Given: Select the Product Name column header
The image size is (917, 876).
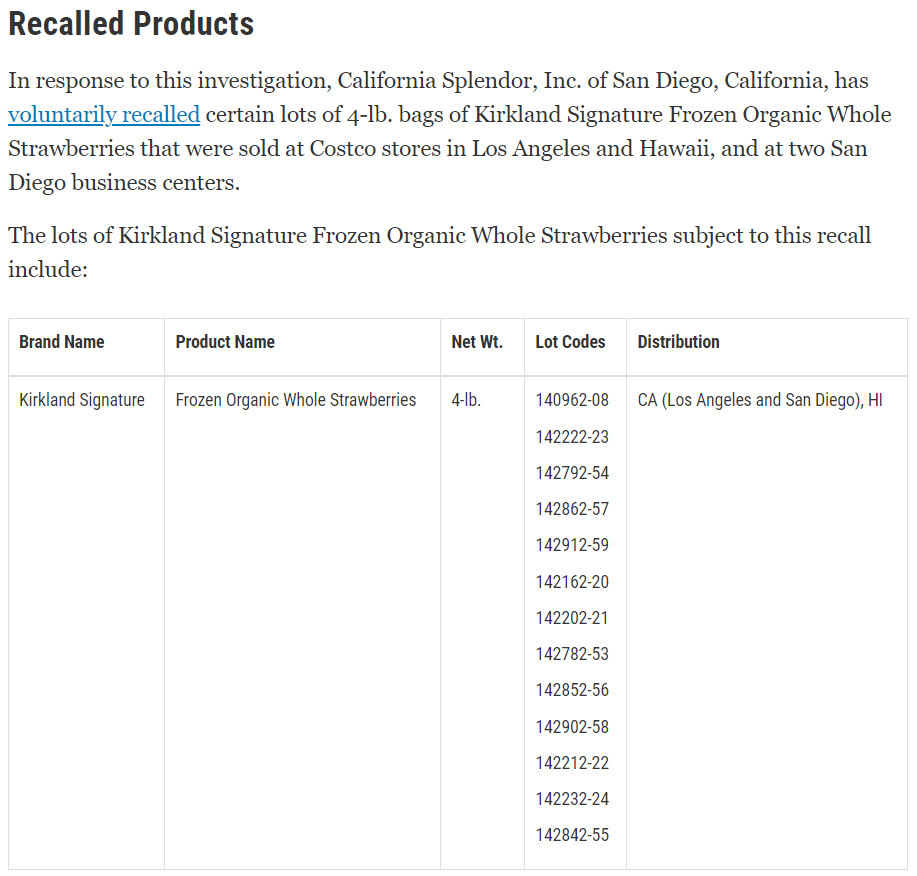Looking at the screenshot, I should pos(225,342).
